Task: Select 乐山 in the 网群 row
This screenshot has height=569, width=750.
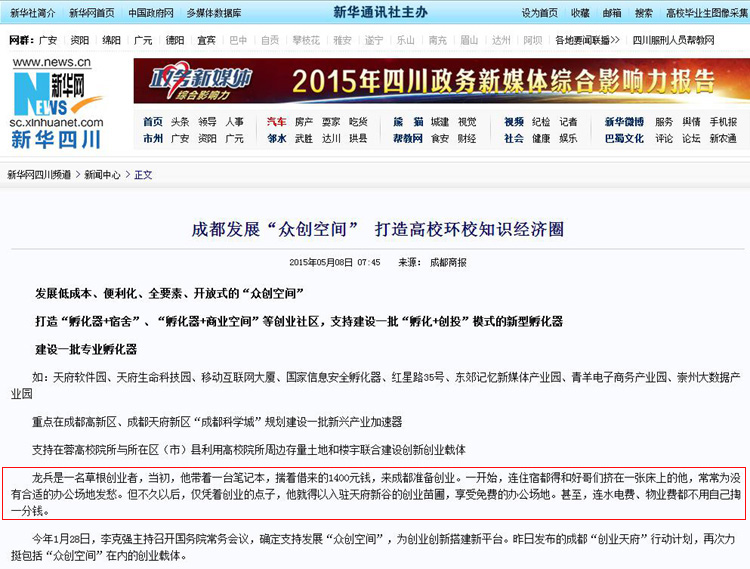Action: [x=406, y=40]
